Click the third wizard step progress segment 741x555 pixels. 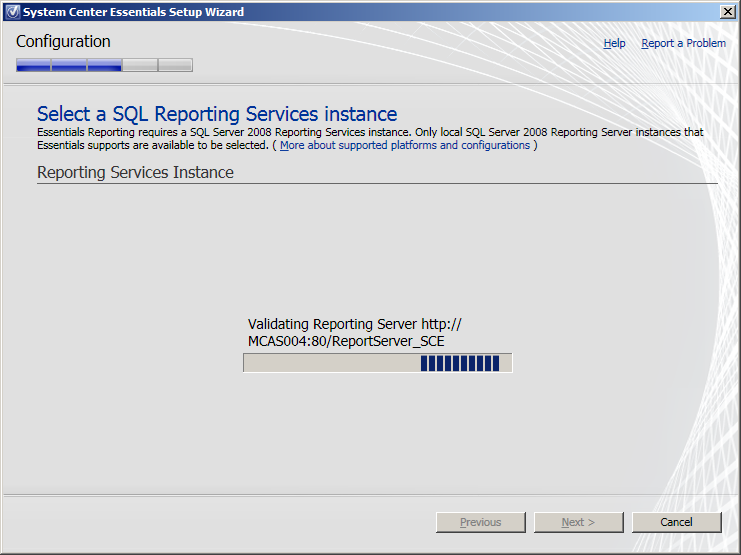tap(104, 65)
